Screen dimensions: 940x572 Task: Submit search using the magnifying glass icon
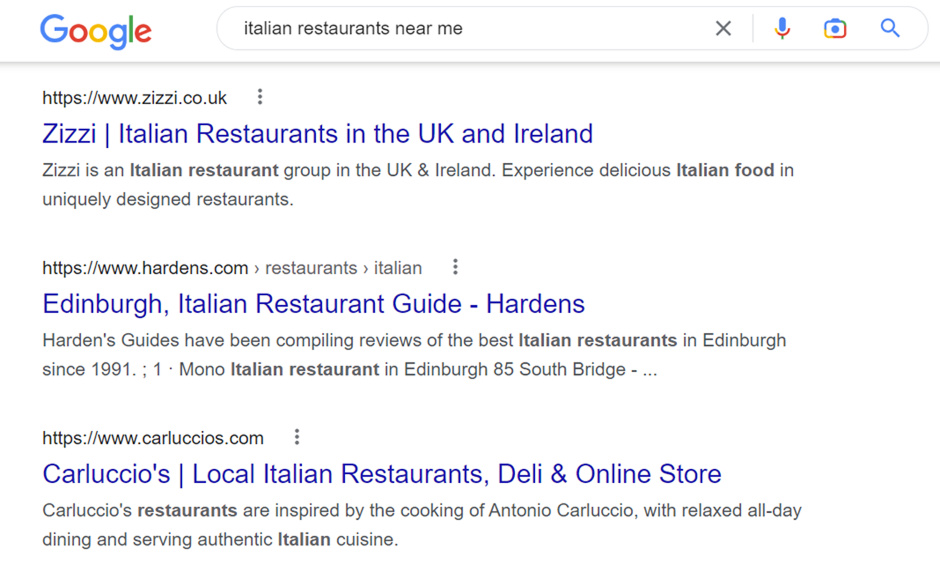(x=890, y=28)
